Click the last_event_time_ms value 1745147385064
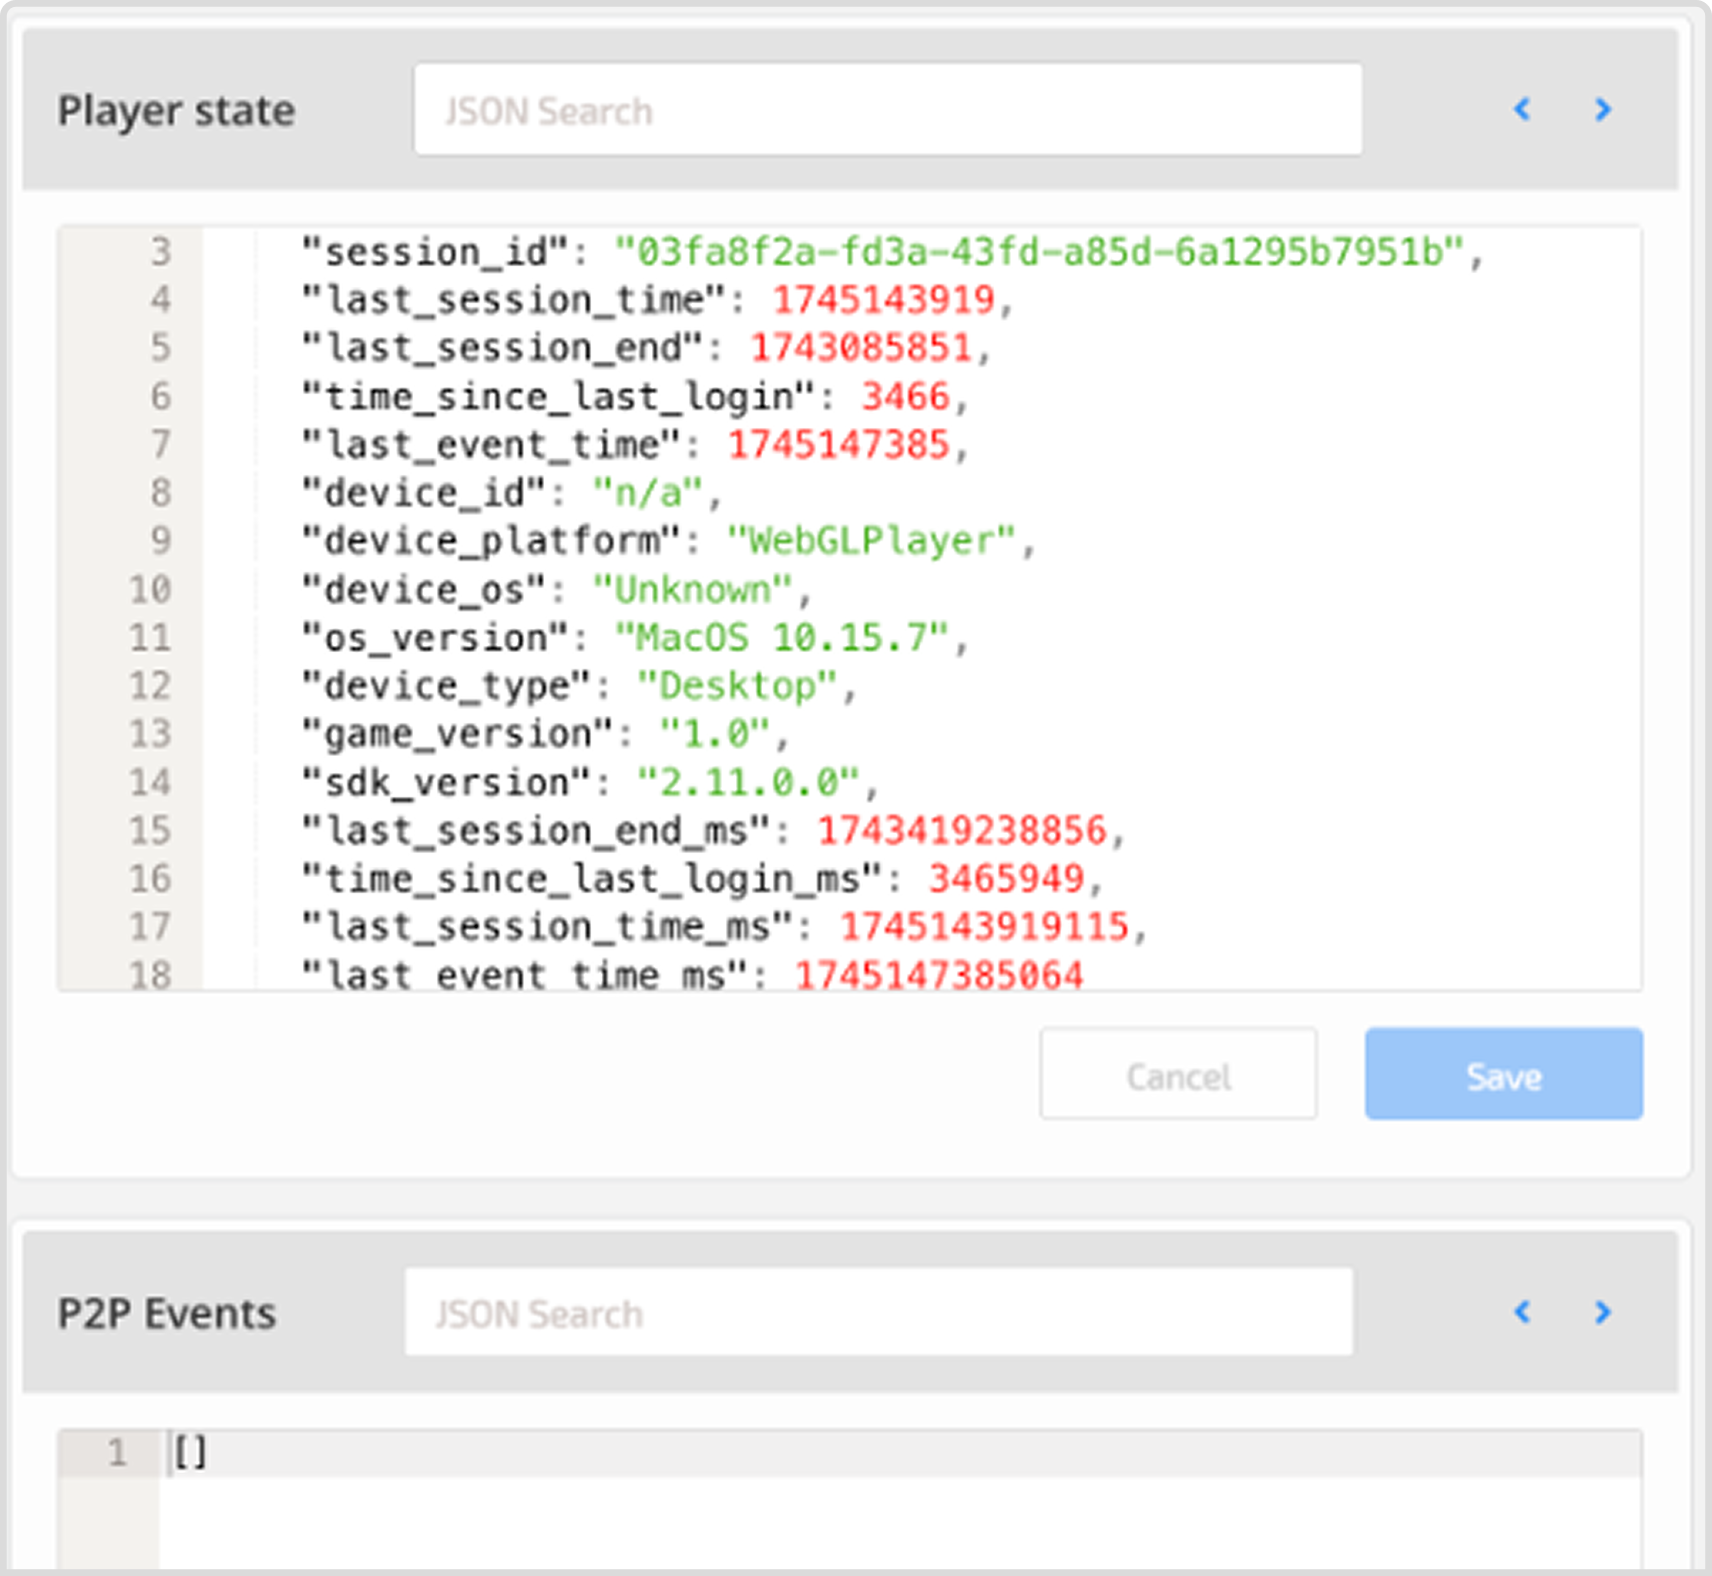Viewport: 1712px width, 1576px height. coord(940,975)
